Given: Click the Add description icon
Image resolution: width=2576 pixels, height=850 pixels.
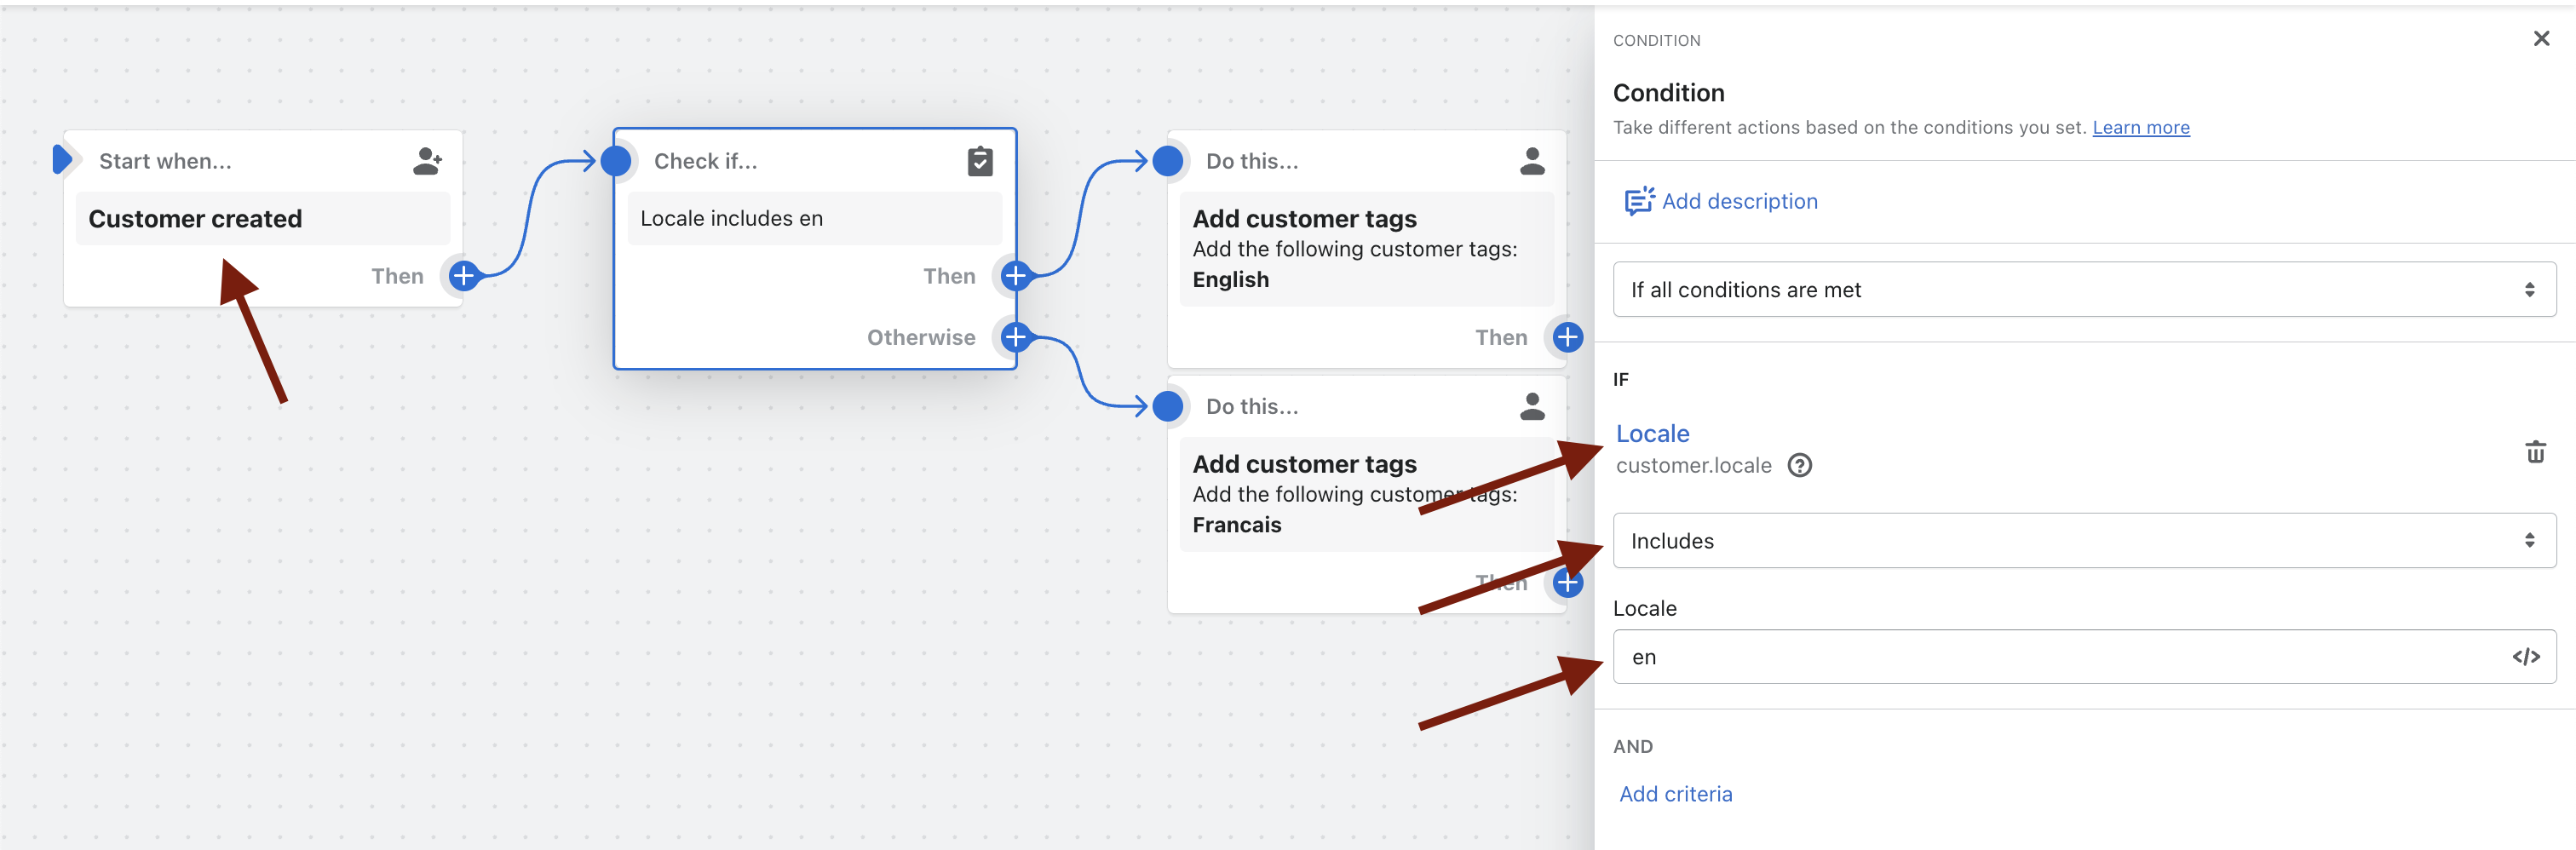Looking at the screenshot, I should [1638, 201].
